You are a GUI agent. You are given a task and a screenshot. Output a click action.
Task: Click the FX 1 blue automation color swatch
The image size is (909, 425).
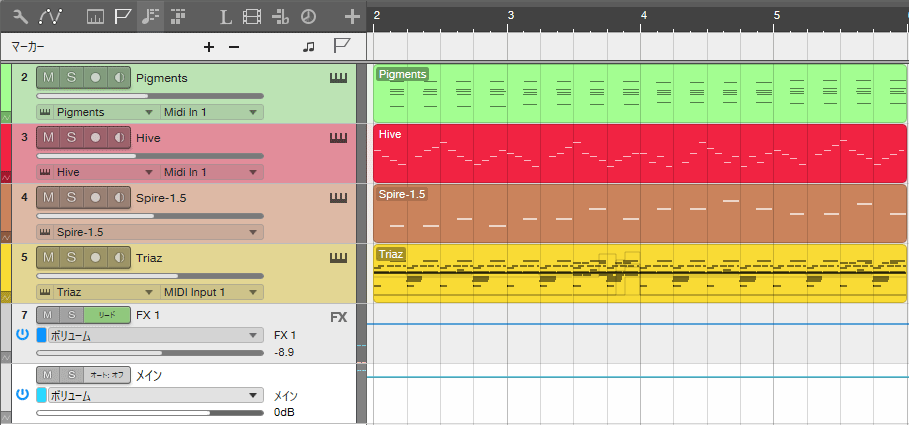pos(42,335)
